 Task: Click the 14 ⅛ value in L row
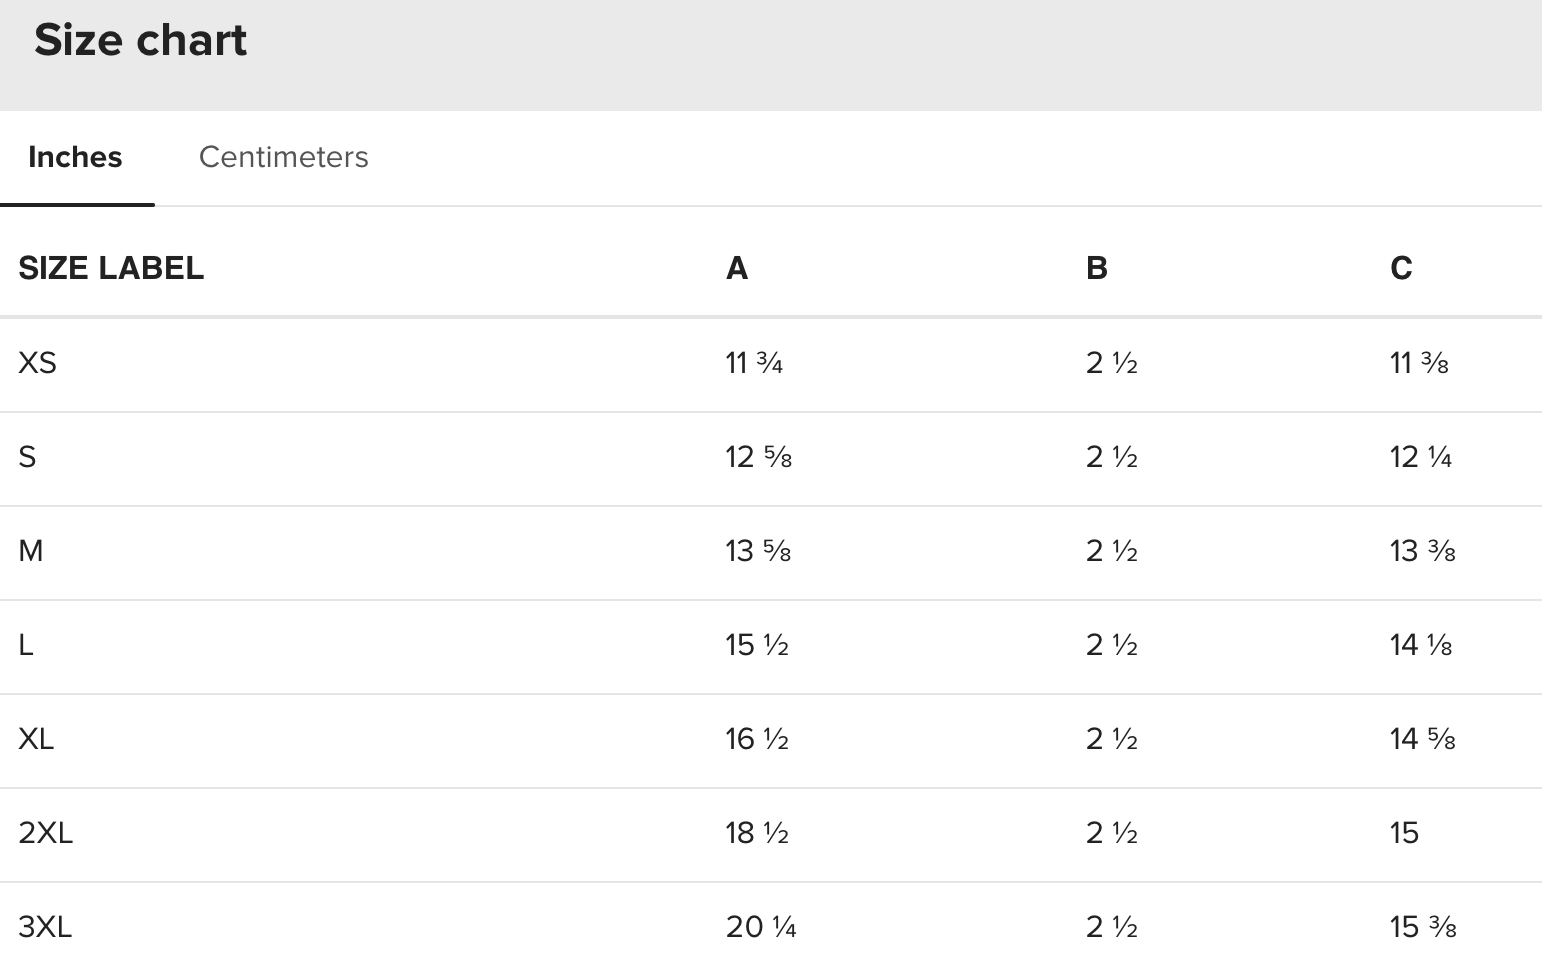coord(1421,645)
